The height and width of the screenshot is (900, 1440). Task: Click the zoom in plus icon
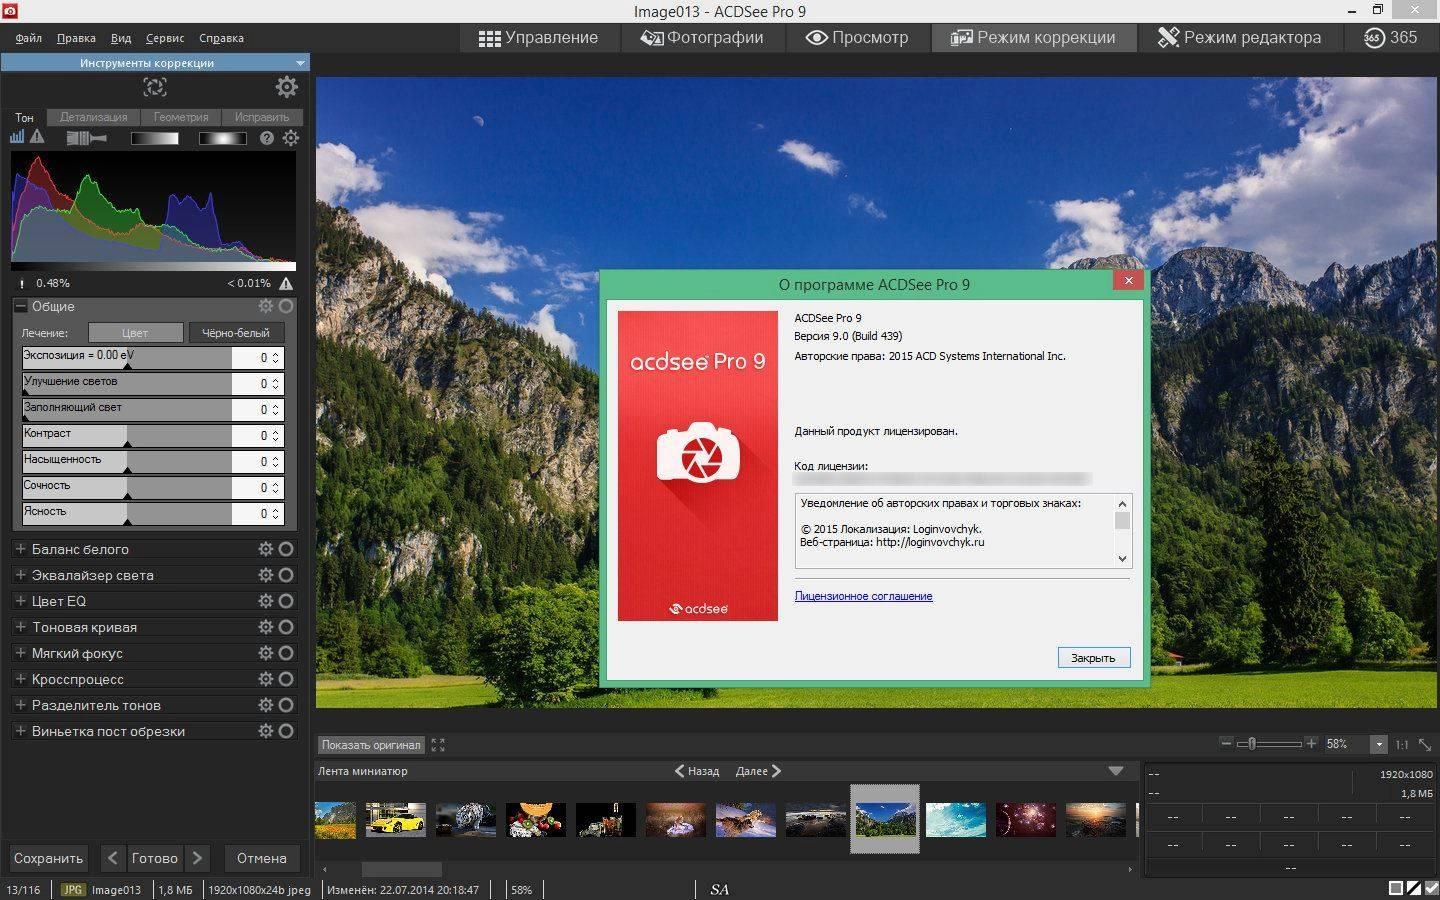pos(1311,744)
